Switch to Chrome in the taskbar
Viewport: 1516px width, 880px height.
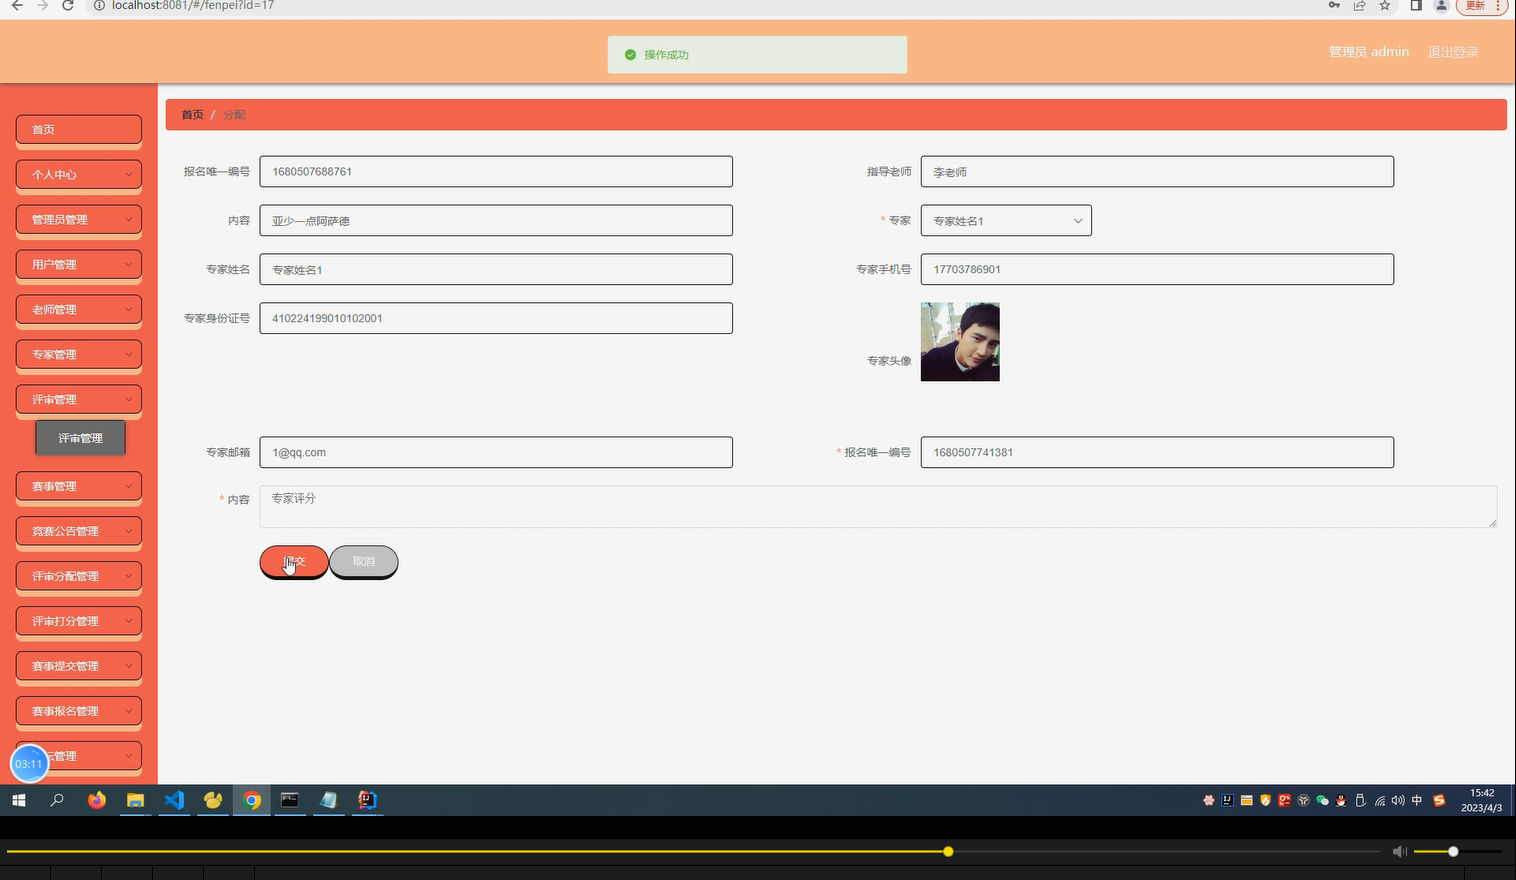pyautogui.click(x=252, y=800)
